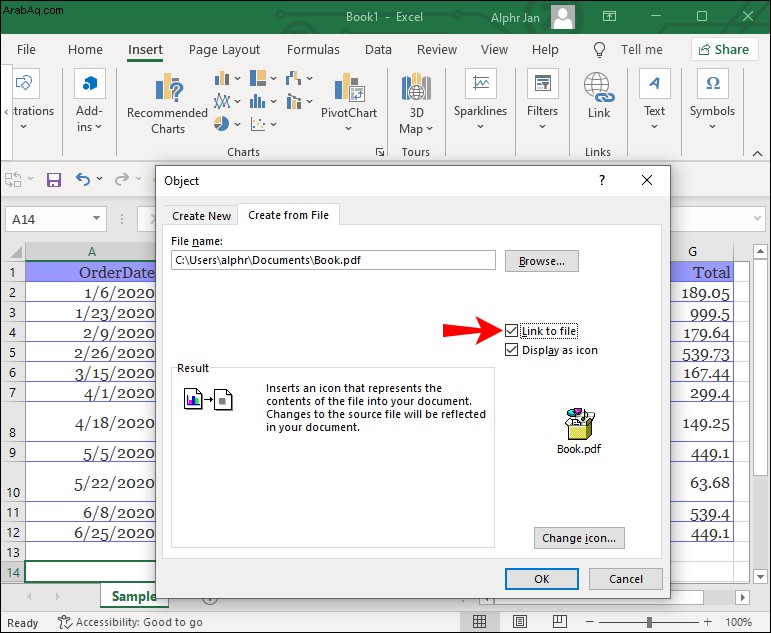This screenshot has height=633, width=771.
Task: Open the PivotChart tool
Action: pos(349,102)
